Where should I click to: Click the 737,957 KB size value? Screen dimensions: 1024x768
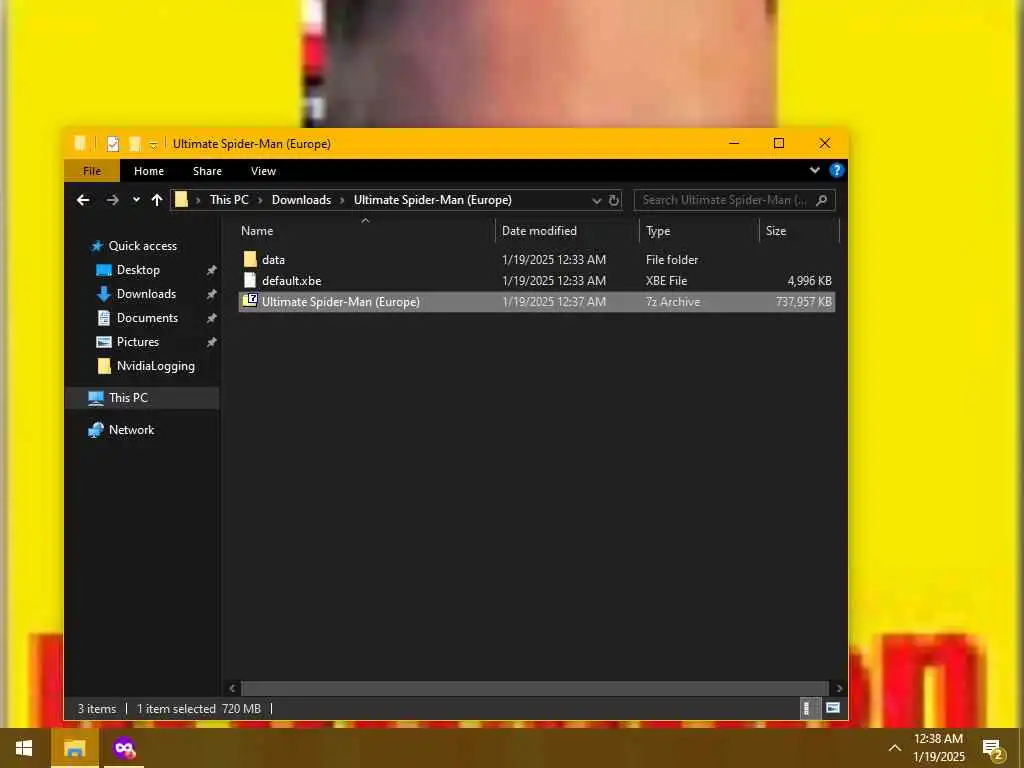[803, 302]
